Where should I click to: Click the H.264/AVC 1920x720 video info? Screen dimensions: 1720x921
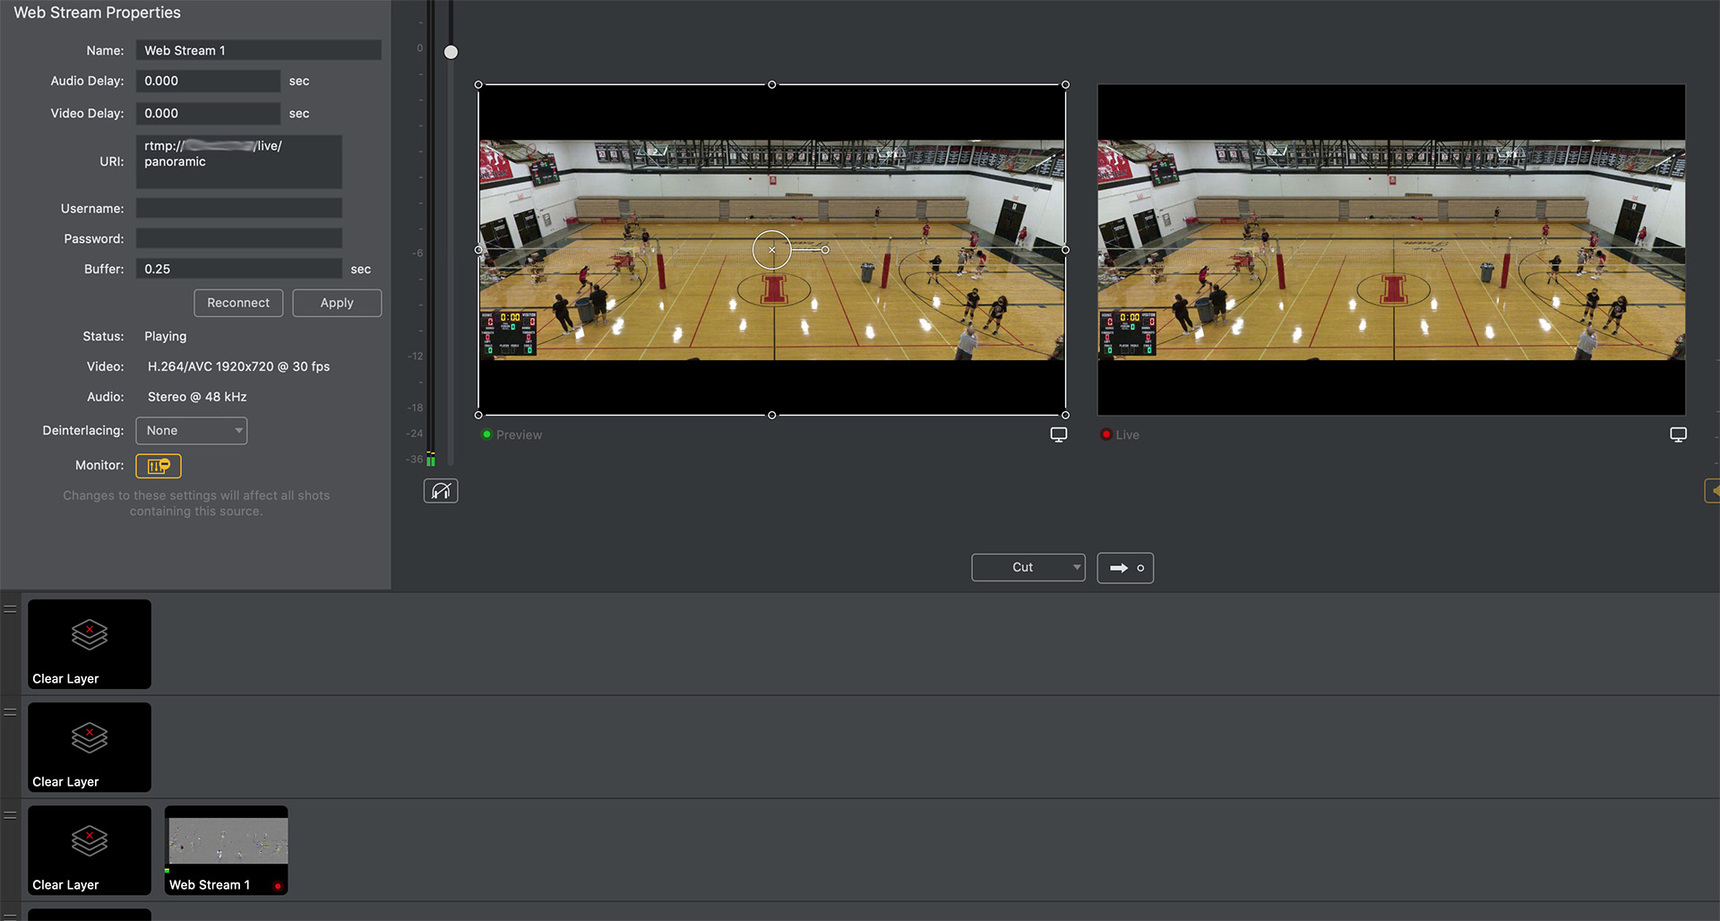pos(239,367)
